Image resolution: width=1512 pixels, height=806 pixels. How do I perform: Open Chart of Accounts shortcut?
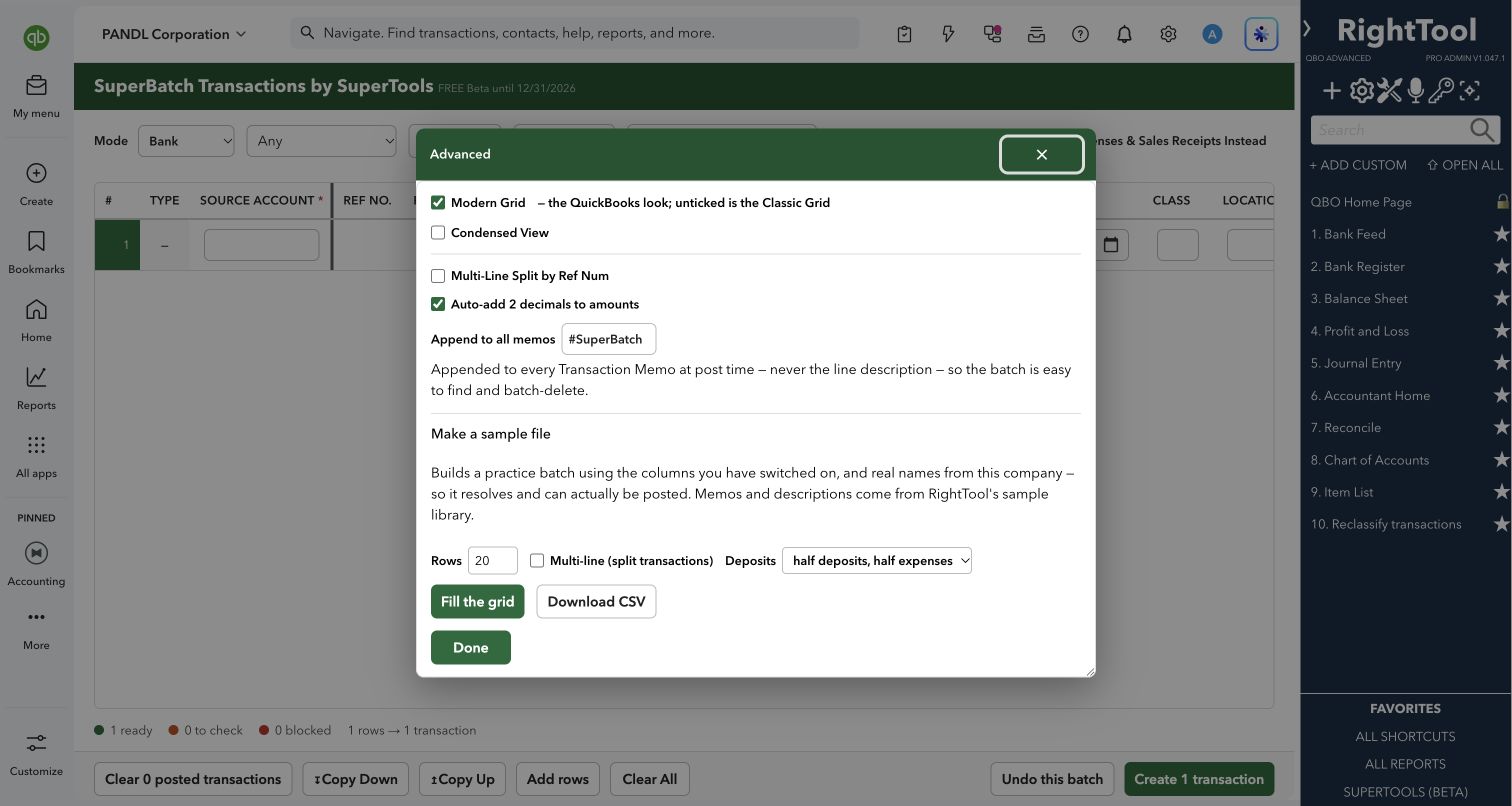(1370, 460)
